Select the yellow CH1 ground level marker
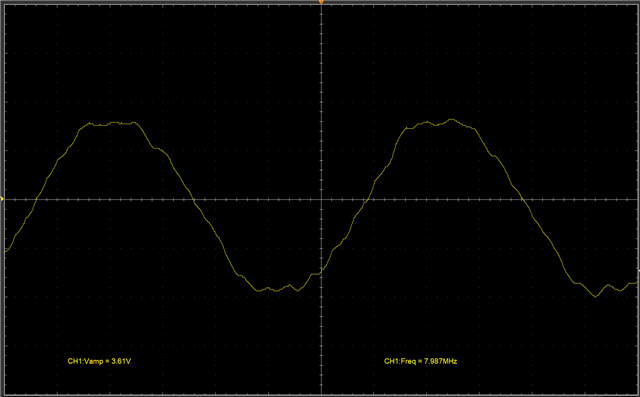Screen dimensions: 640x397 point(2,199)
